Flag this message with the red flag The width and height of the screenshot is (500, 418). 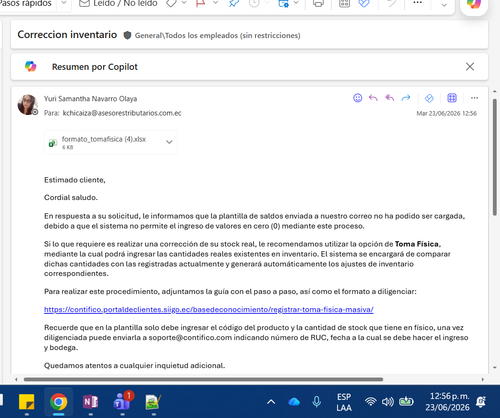click(x=200, y=3)
